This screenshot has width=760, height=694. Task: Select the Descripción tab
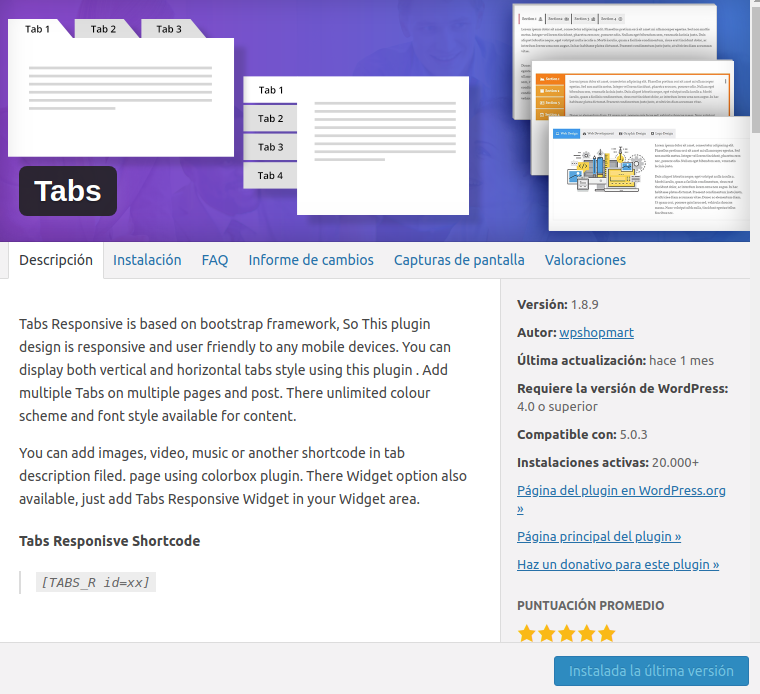(x=56, y=260)
